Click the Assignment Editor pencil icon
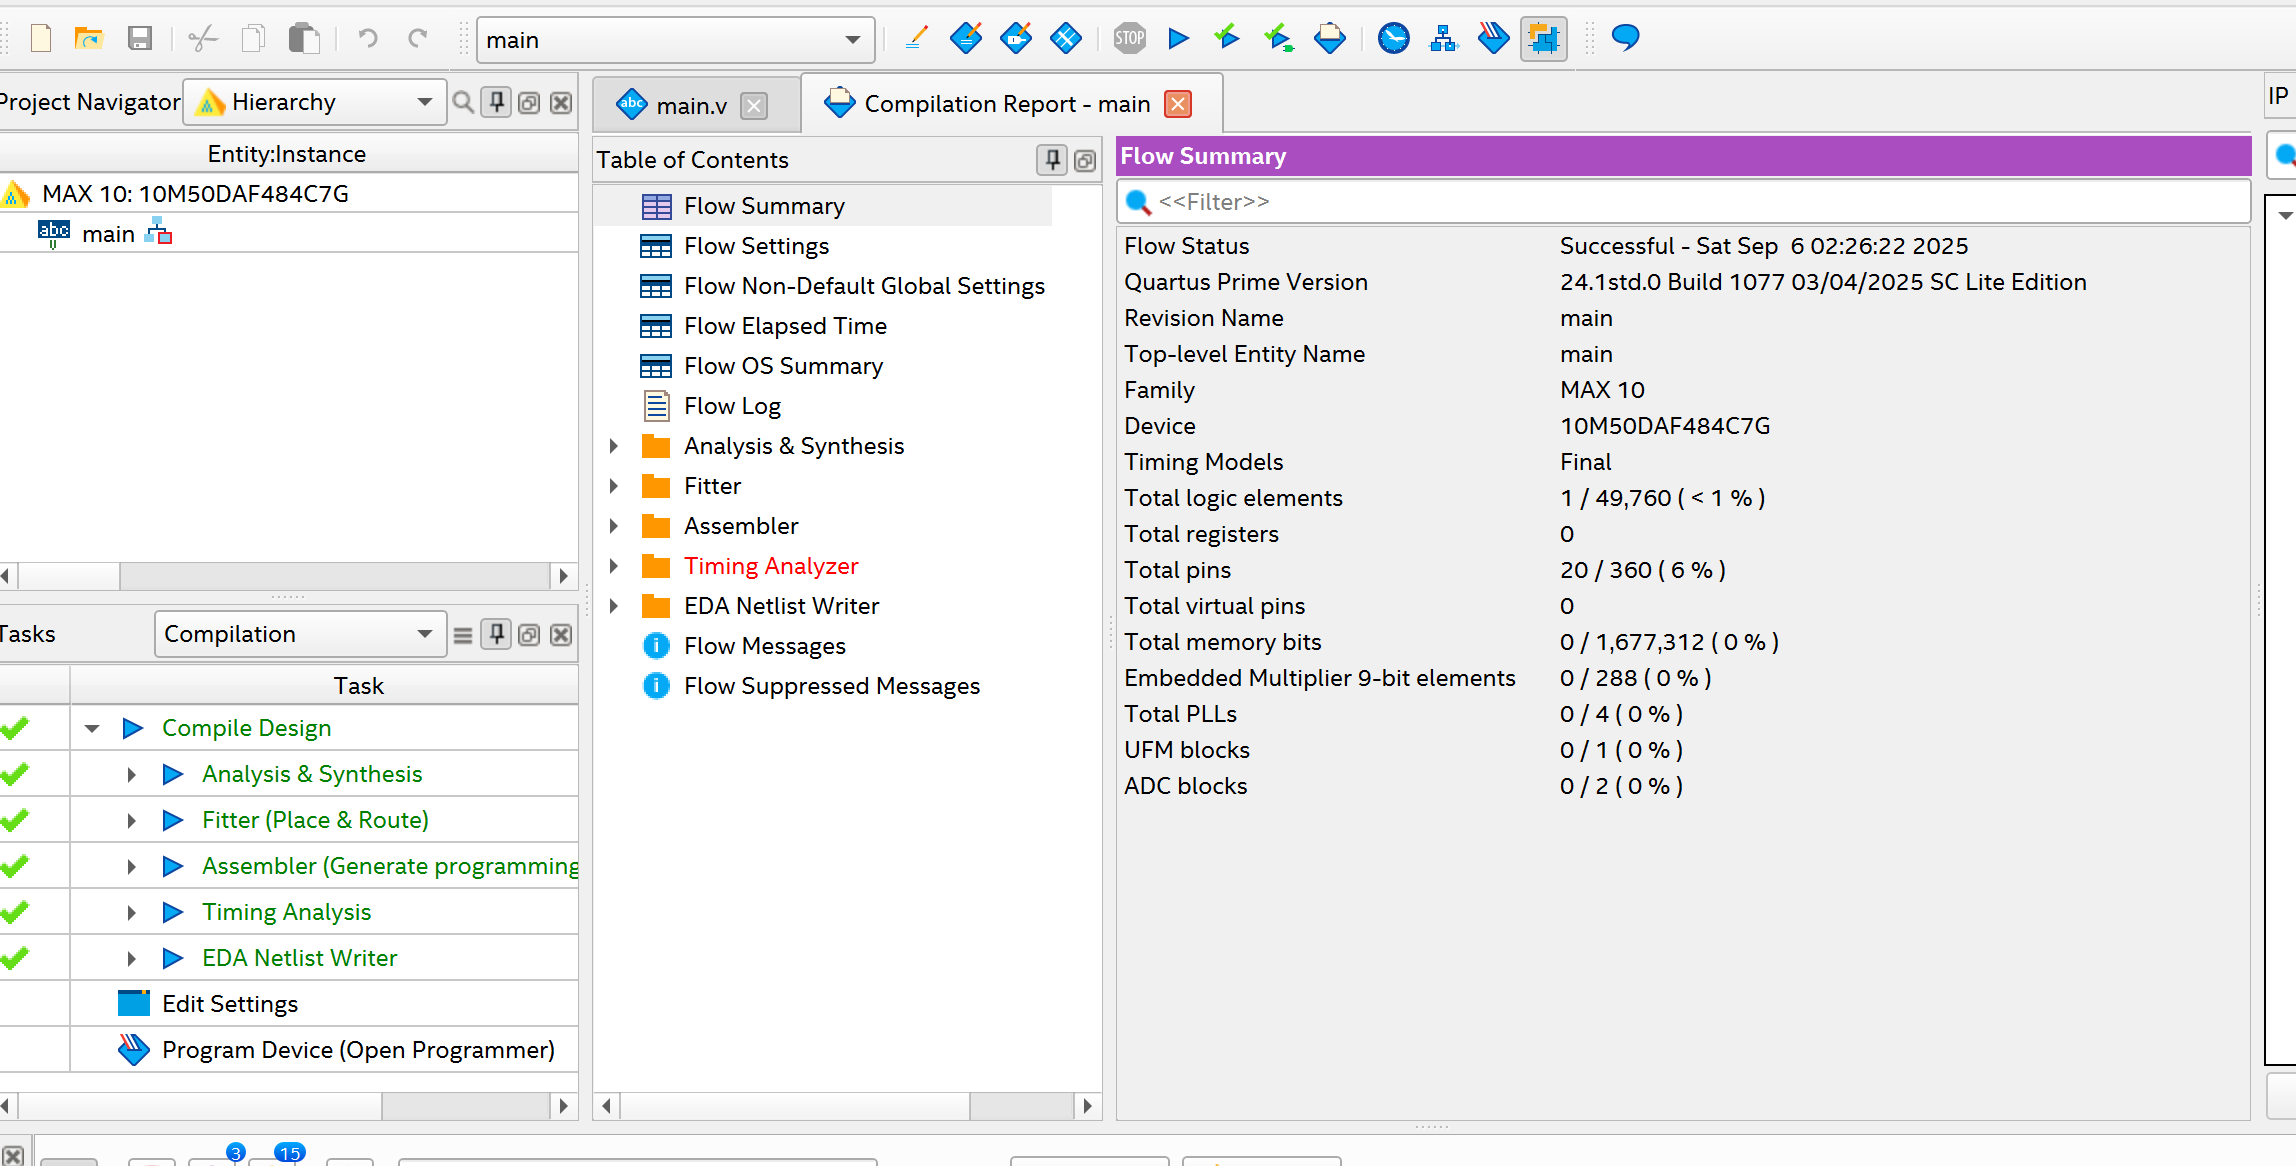The width and height of the screenshot is (2296, 1166). (916, 39)
